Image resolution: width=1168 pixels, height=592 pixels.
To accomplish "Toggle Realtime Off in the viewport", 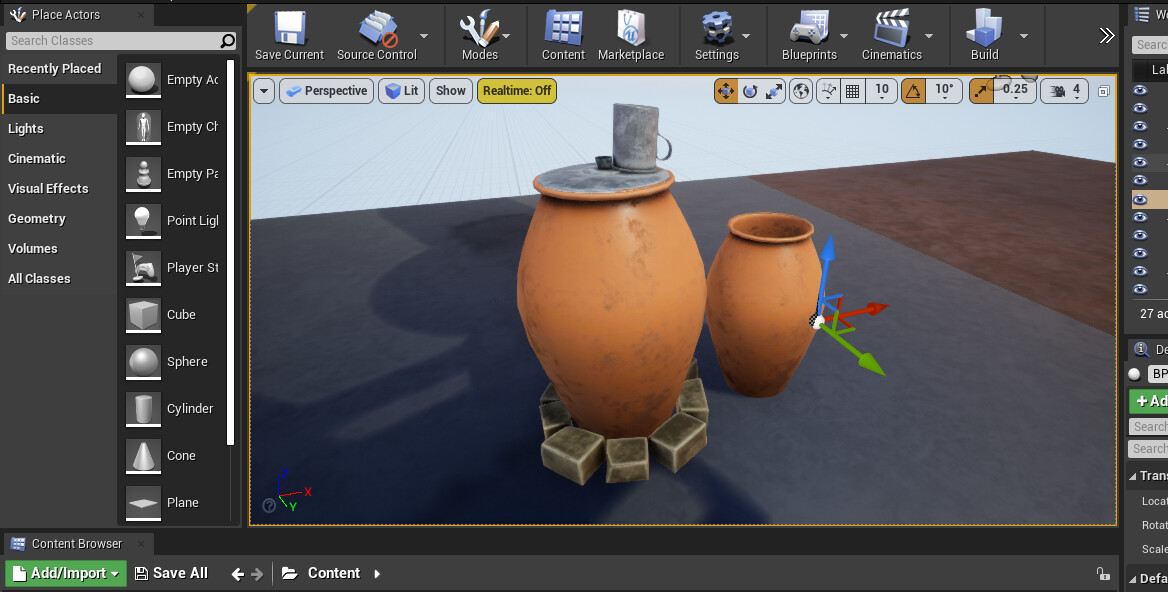I will (x=517, y=90).
